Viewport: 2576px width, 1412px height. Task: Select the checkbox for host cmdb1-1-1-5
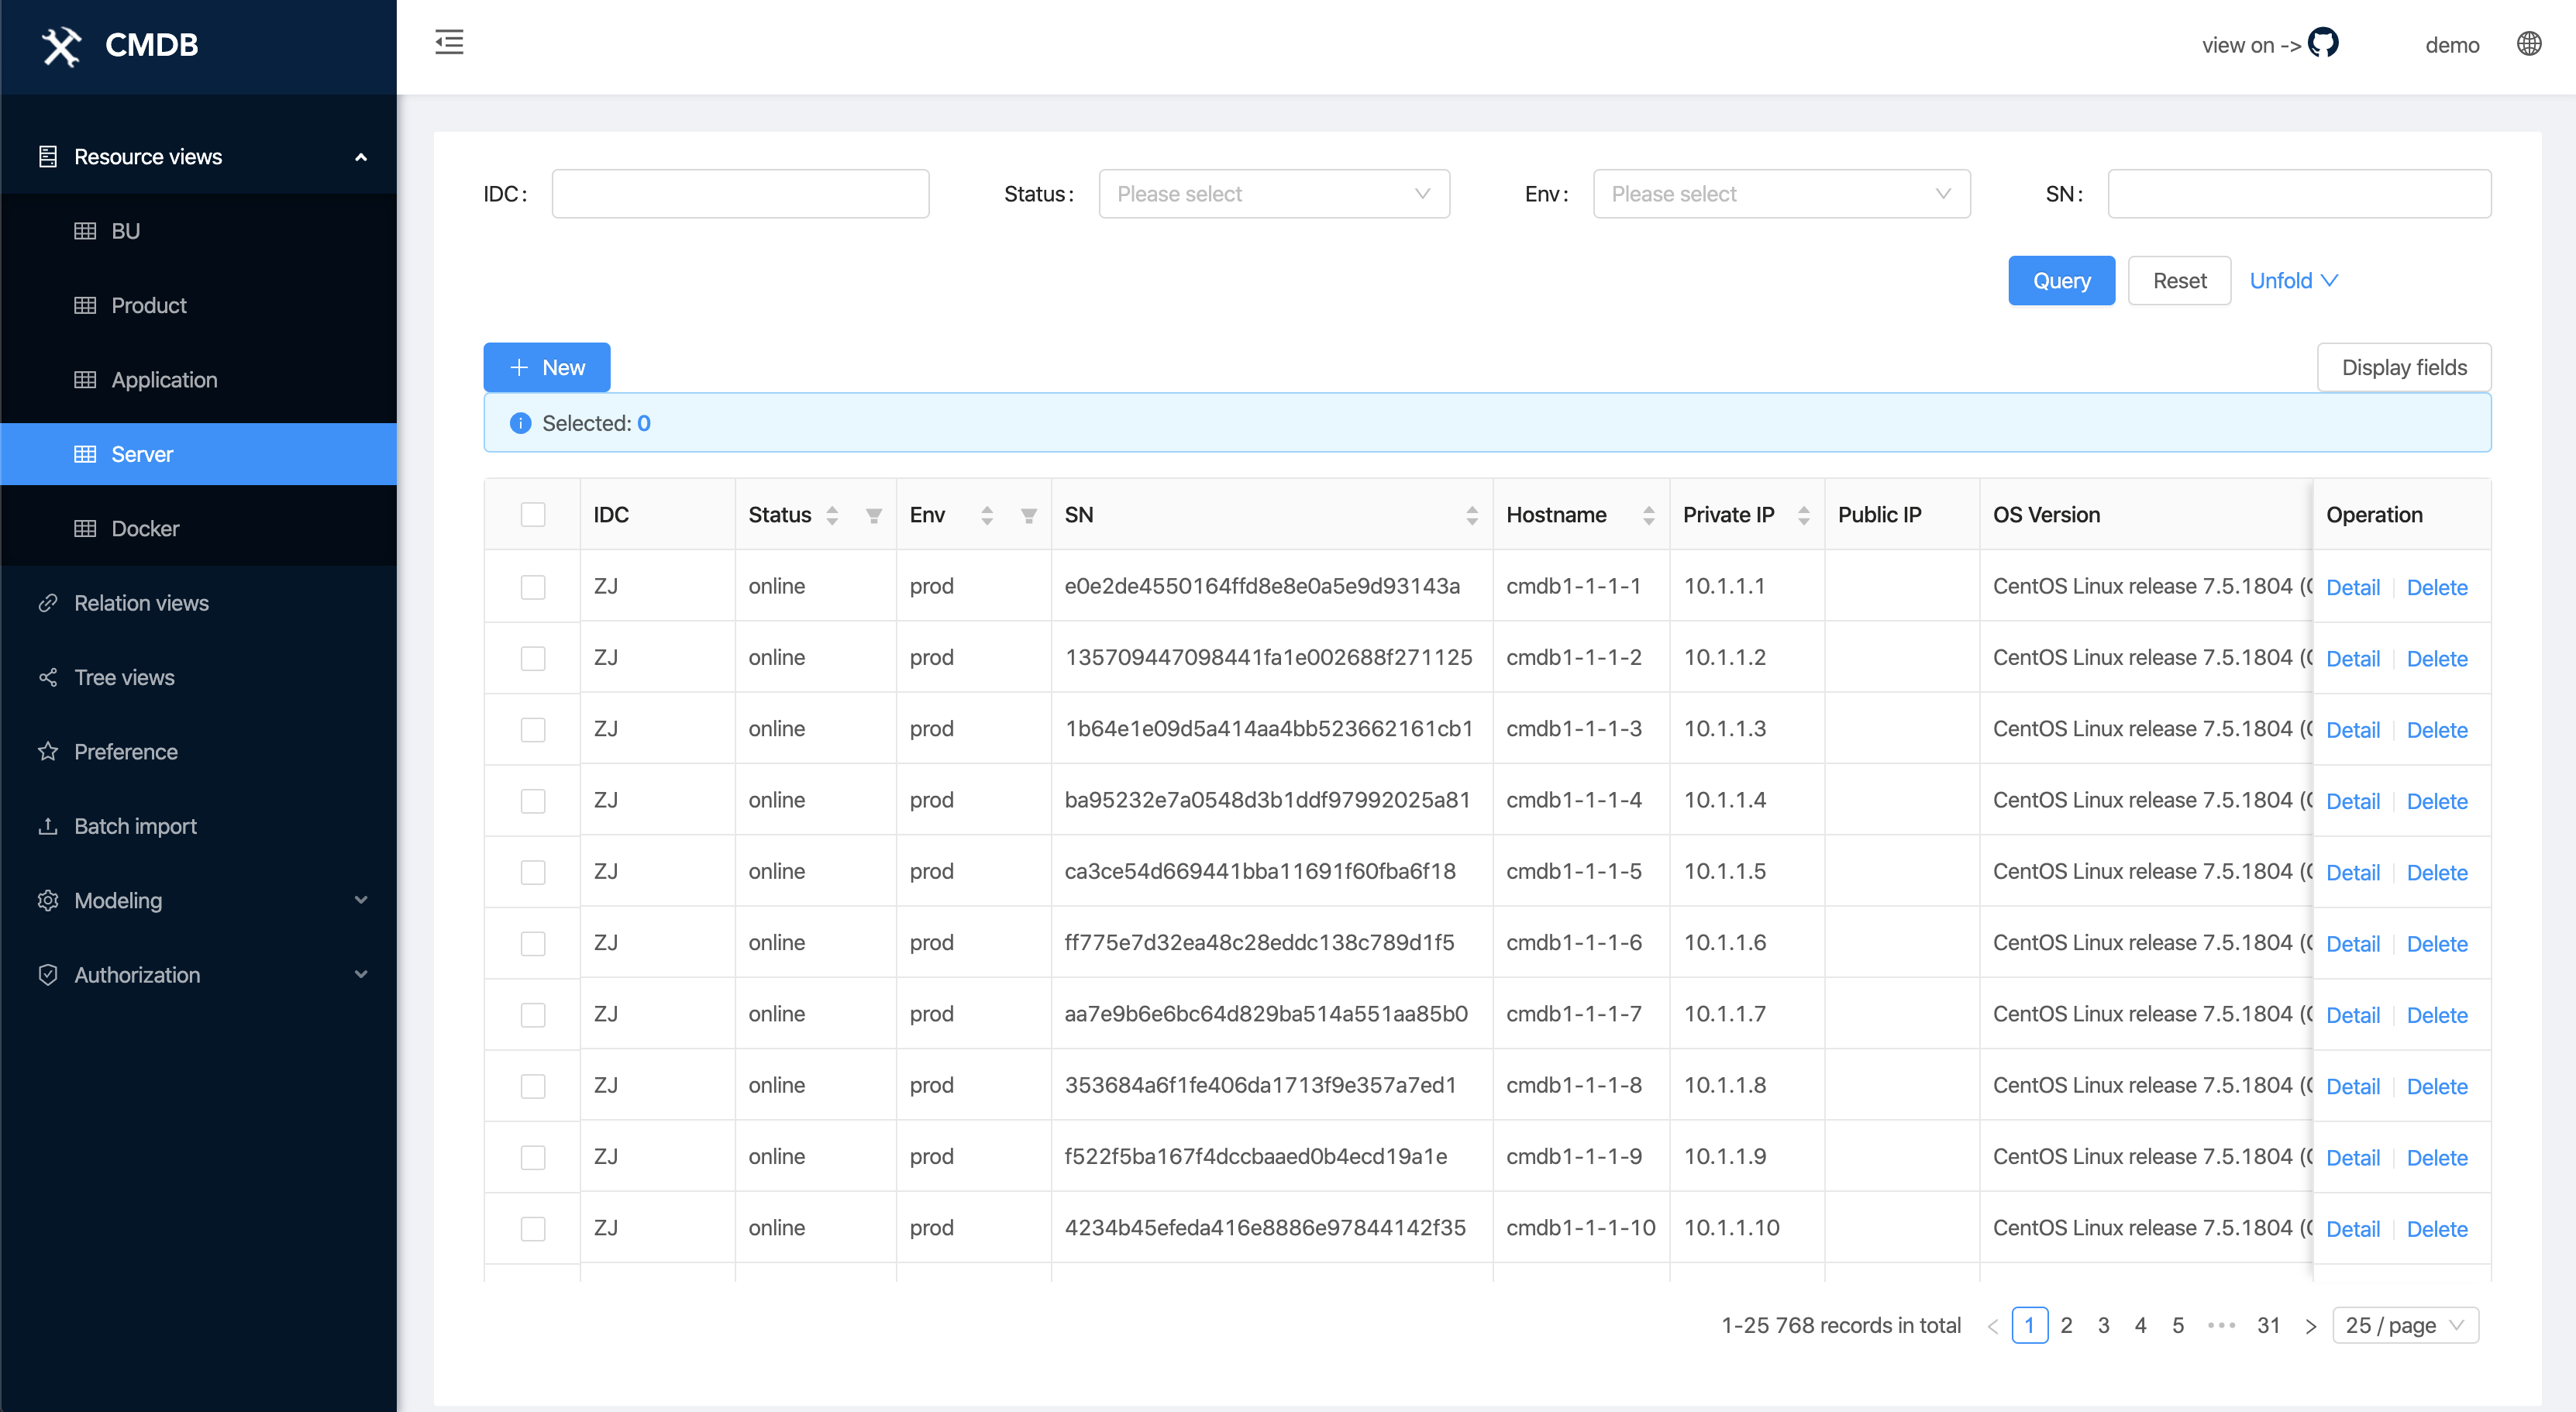[x=533, y=872]
